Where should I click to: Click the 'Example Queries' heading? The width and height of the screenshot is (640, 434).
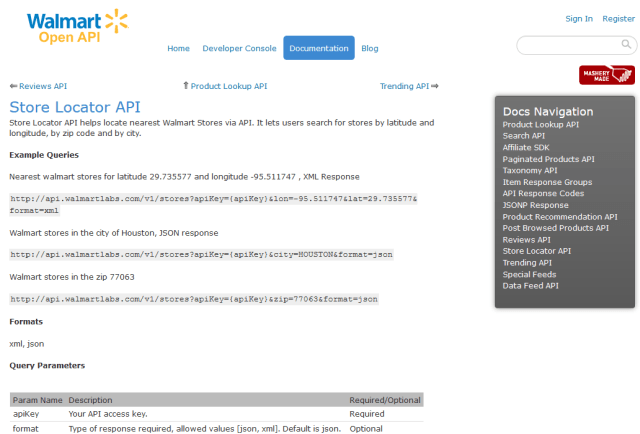click(44, 155)
